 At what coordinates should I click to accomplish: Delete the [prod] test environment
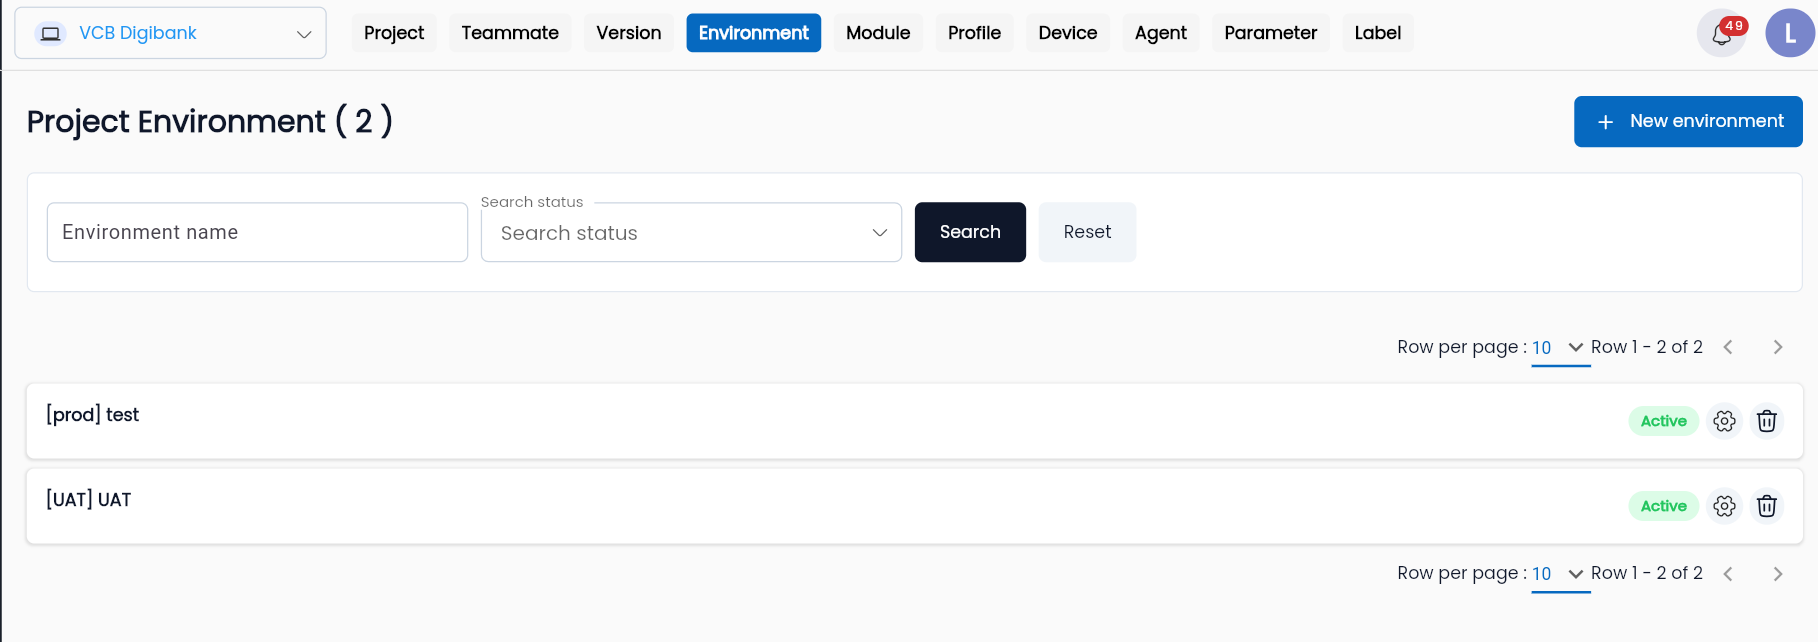pyautogui.click(x=1767, y=421)
